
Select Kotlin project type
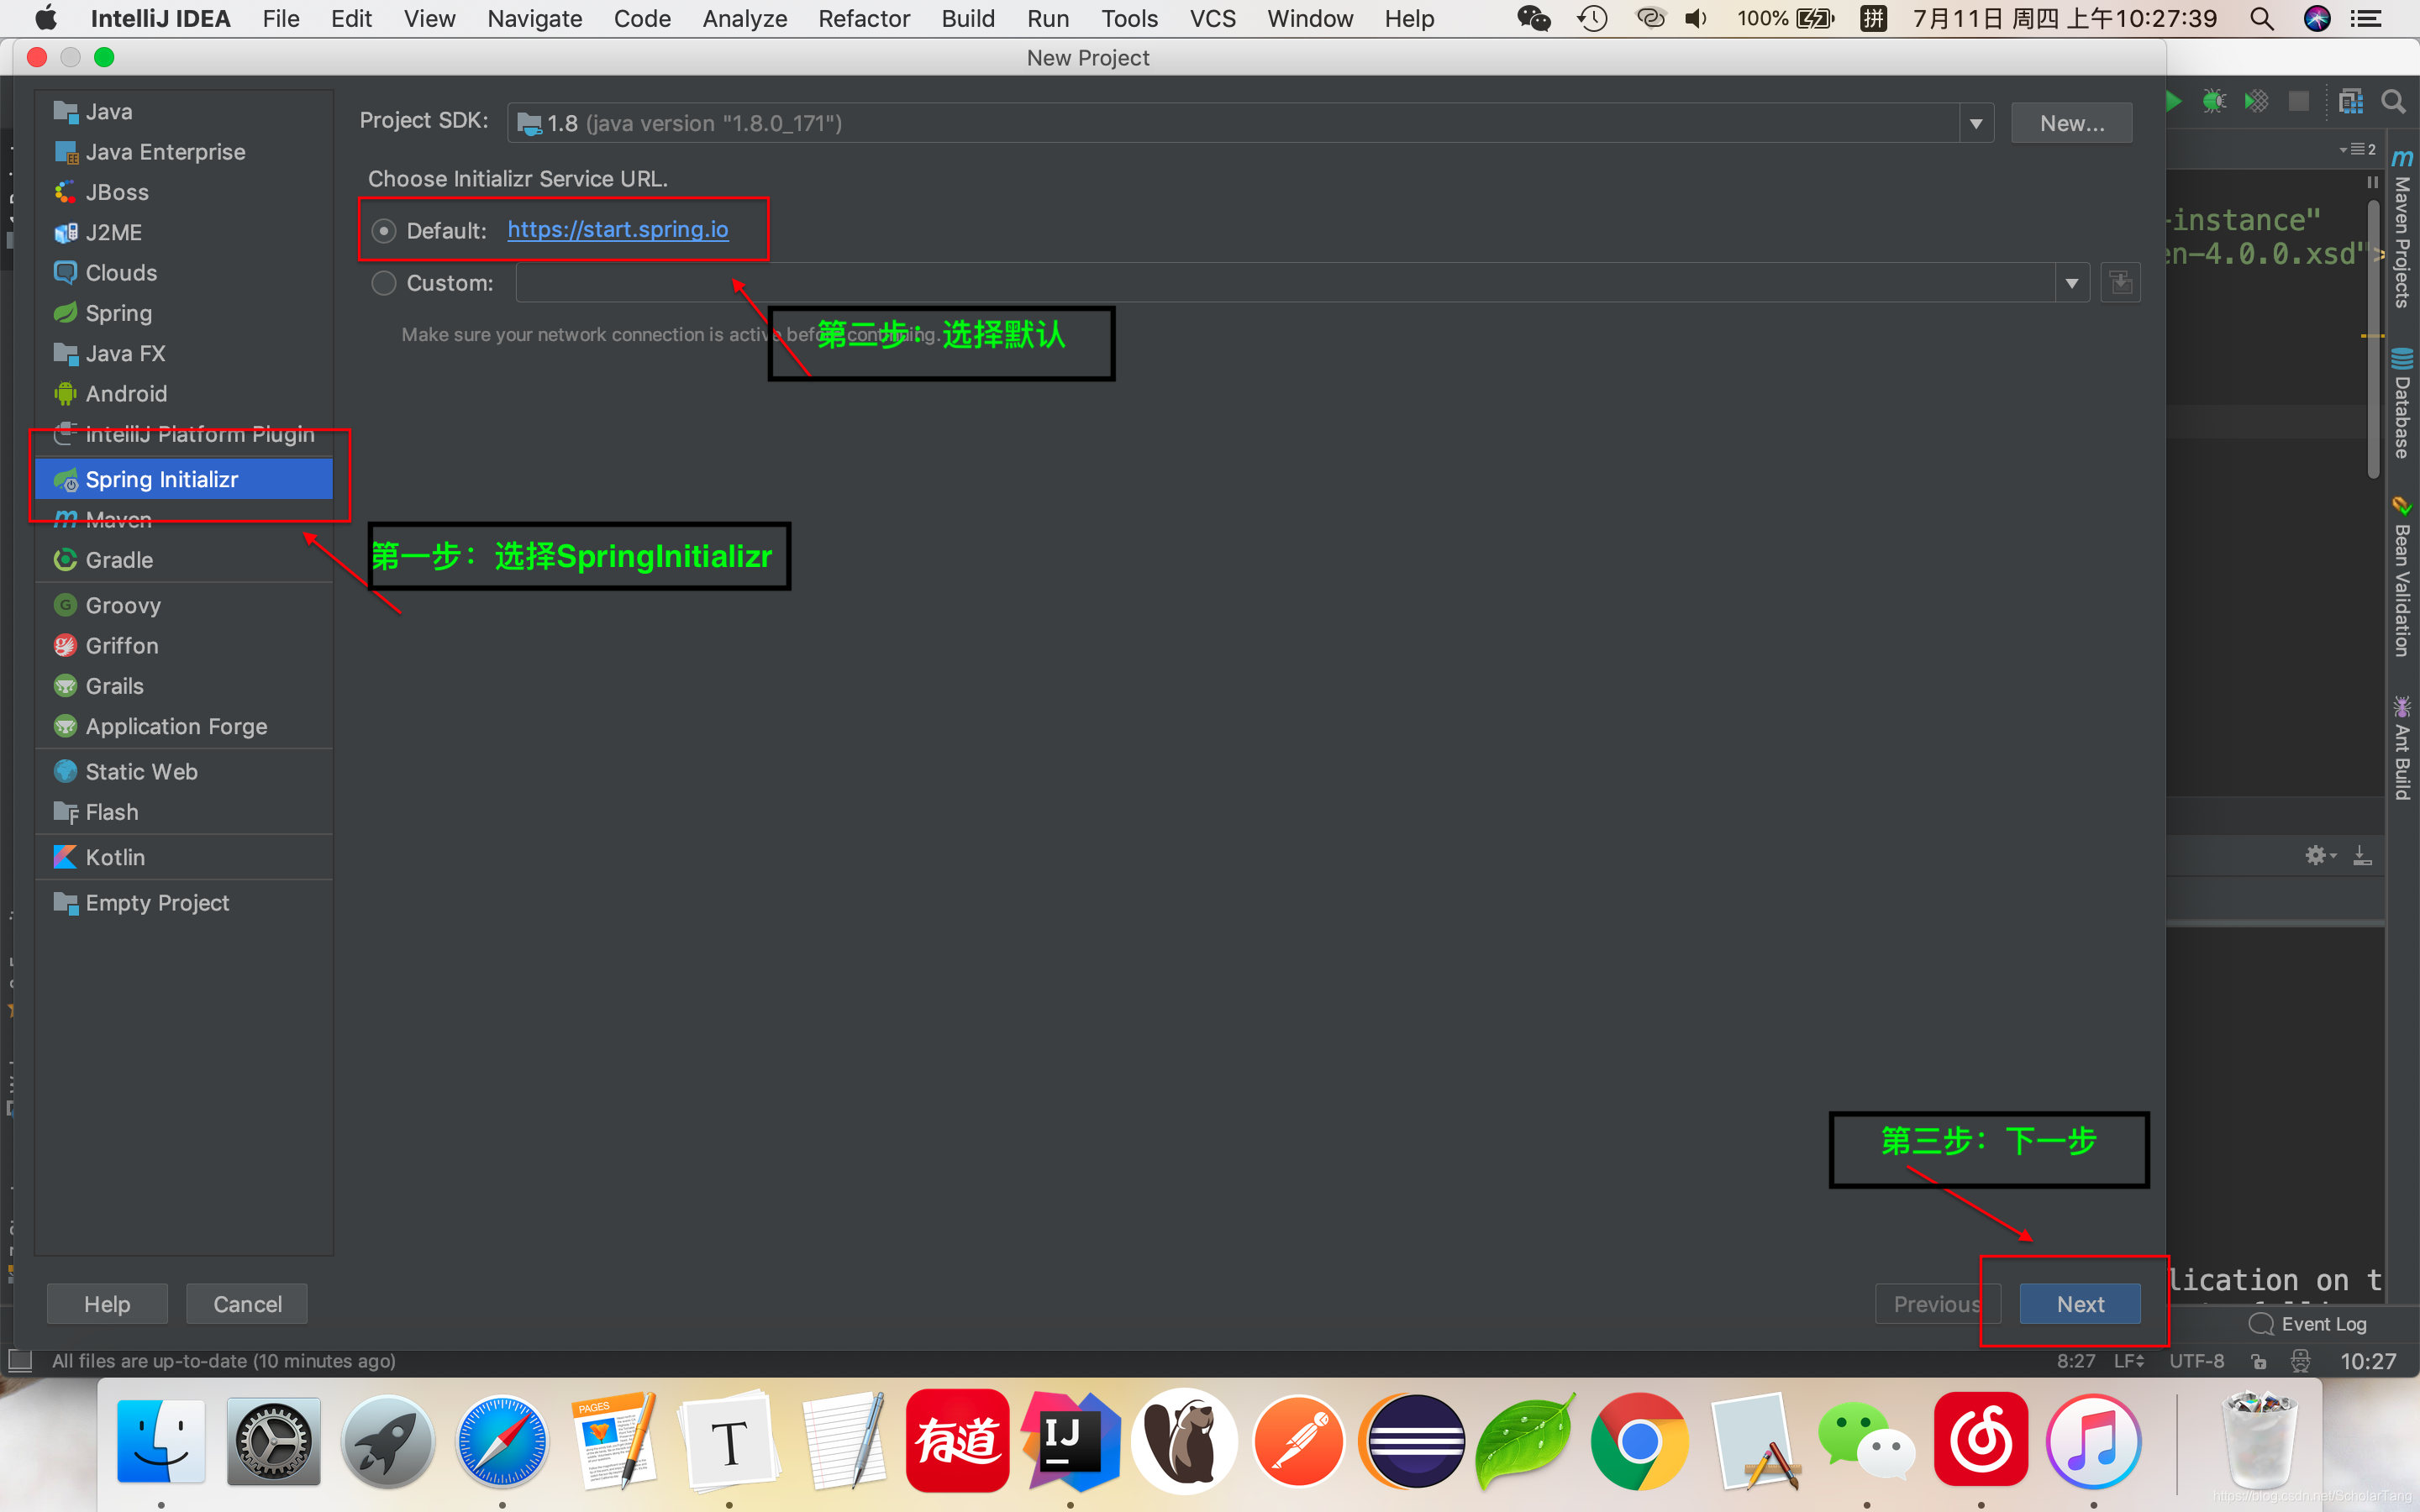coord(184,858)
